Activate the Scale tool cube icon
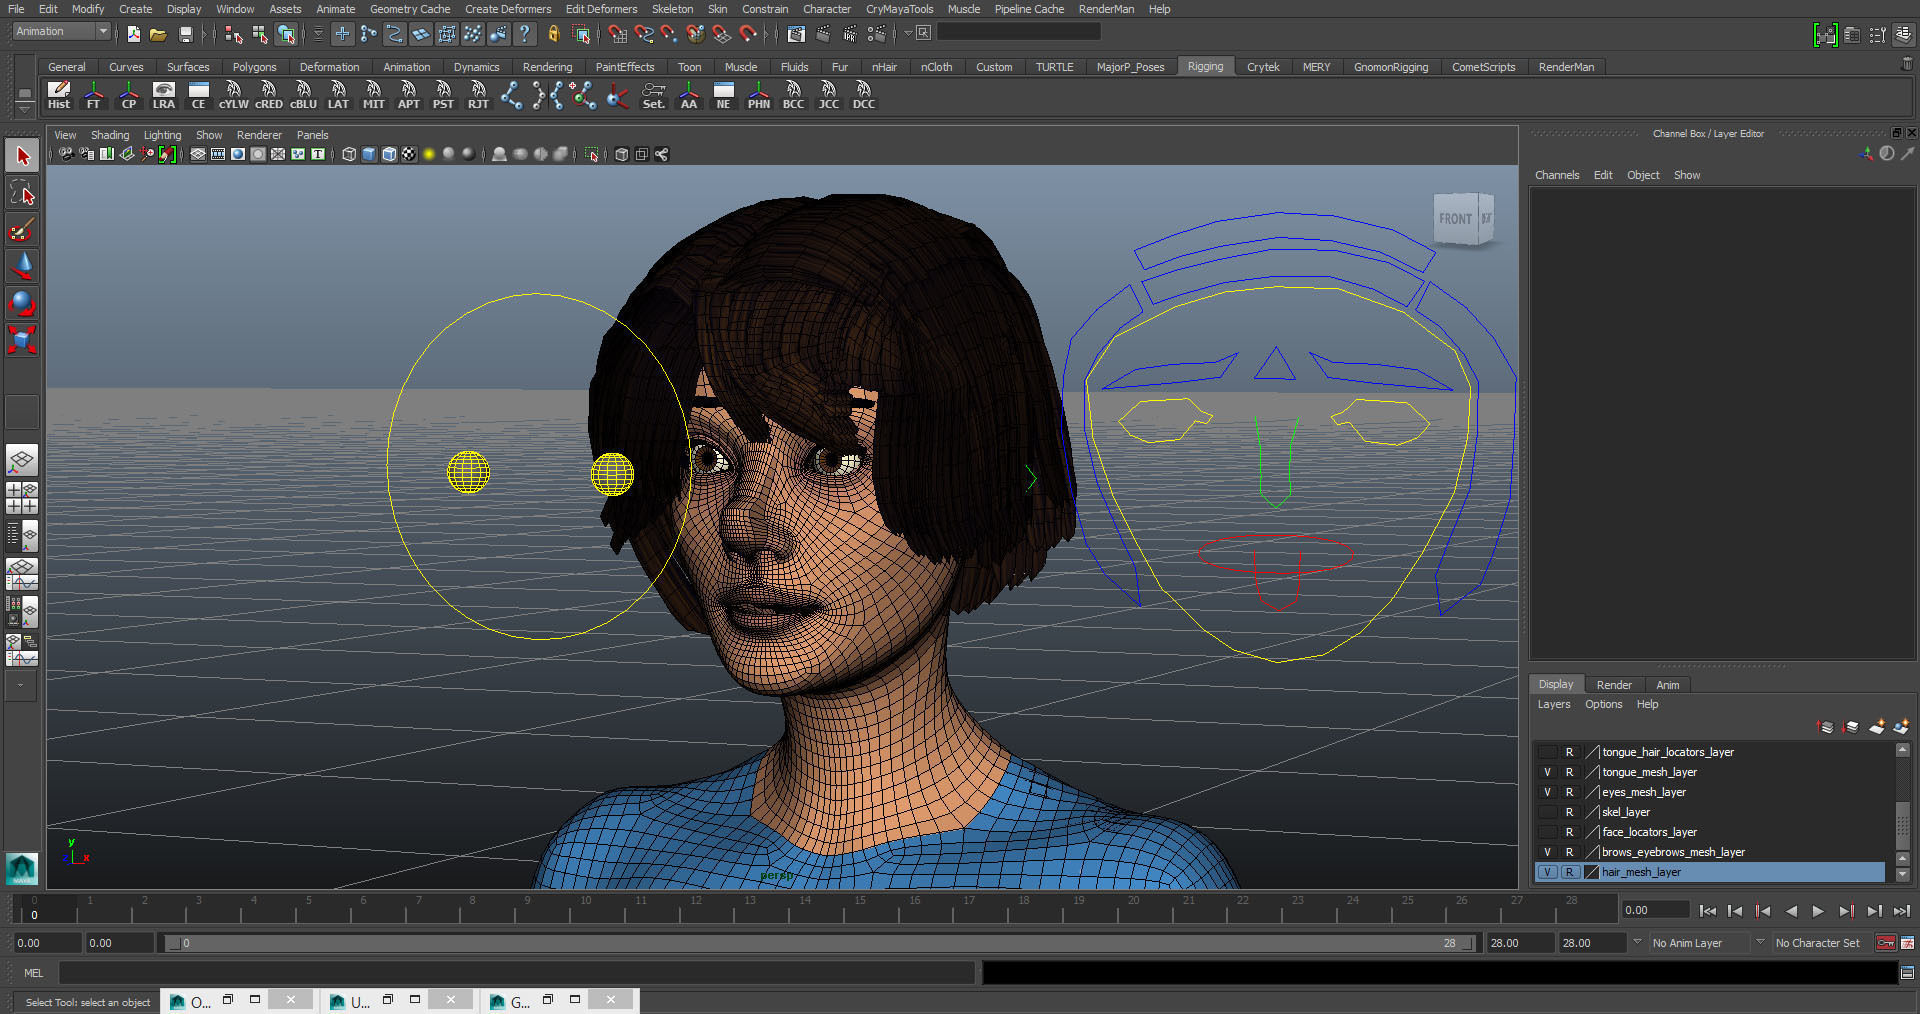 point(22,340)
